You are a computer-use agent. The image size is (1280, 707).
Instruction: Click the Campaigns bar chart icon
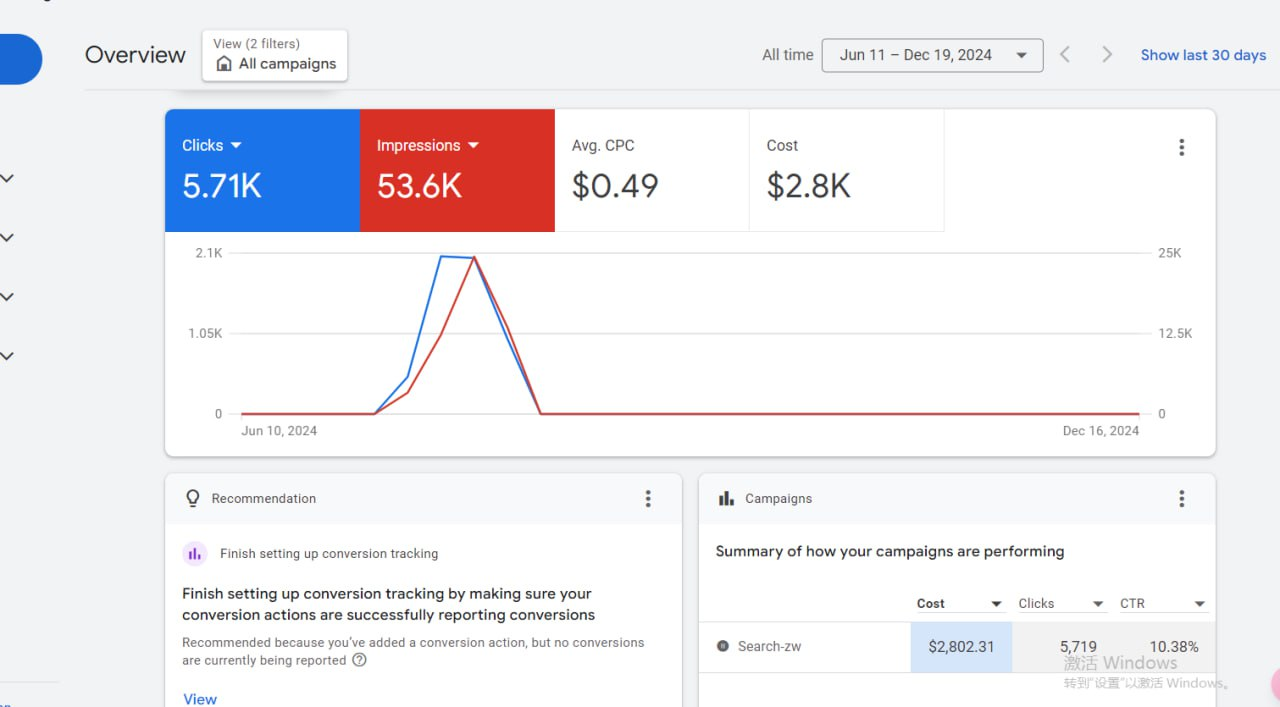point(726,498)
